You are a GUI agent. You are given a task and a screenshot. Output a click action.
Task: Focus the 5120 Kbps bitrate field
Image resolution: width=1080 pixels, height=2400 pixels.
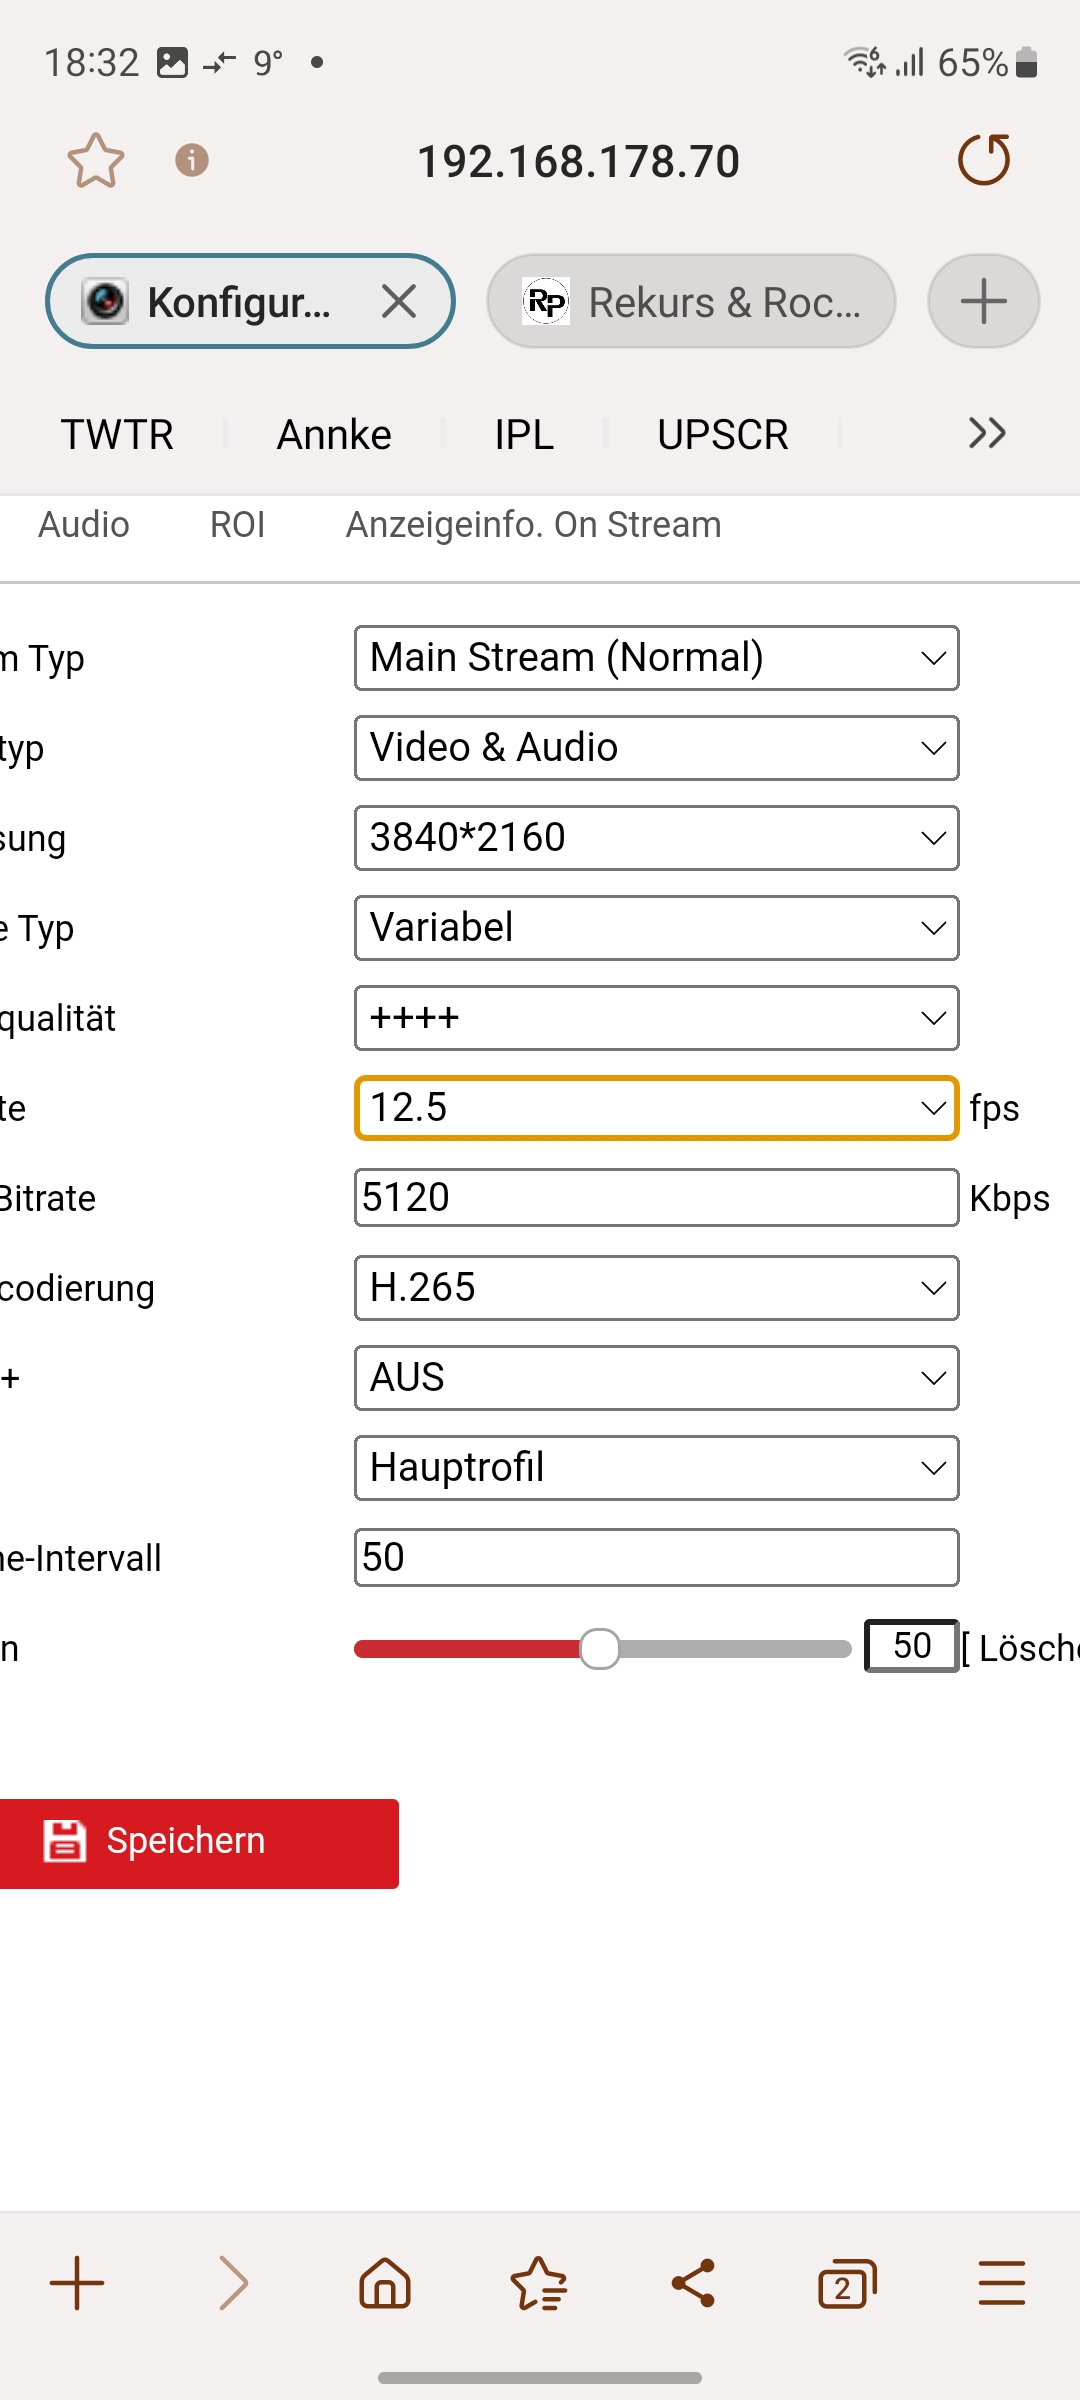[x=656, y=1198]
